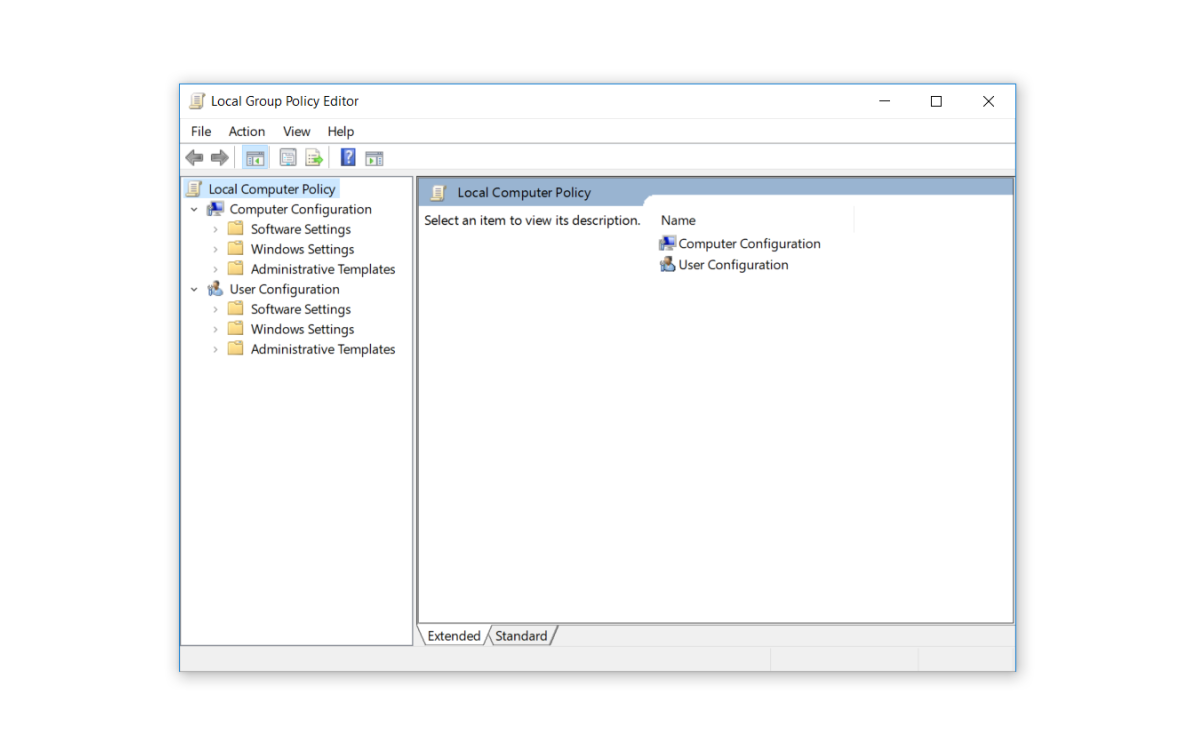The image size is (1200, 750).
Task: Maximize the Local Group Policy Editor window
Action: click(936, 101)
